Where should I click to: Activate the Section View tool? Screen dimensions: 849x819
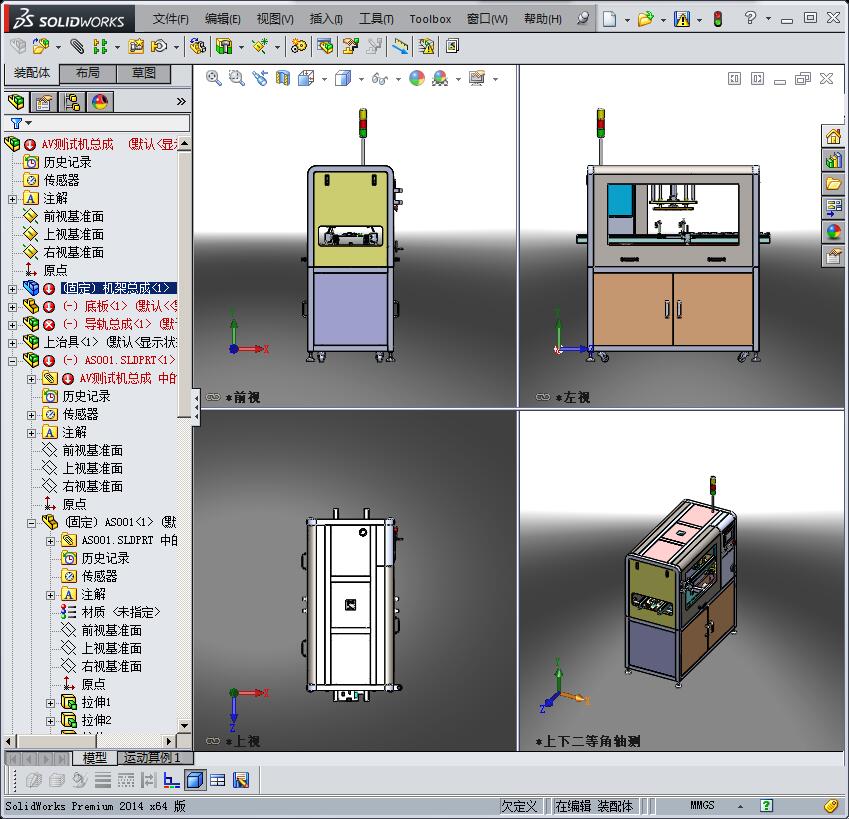tap(281, 78)
